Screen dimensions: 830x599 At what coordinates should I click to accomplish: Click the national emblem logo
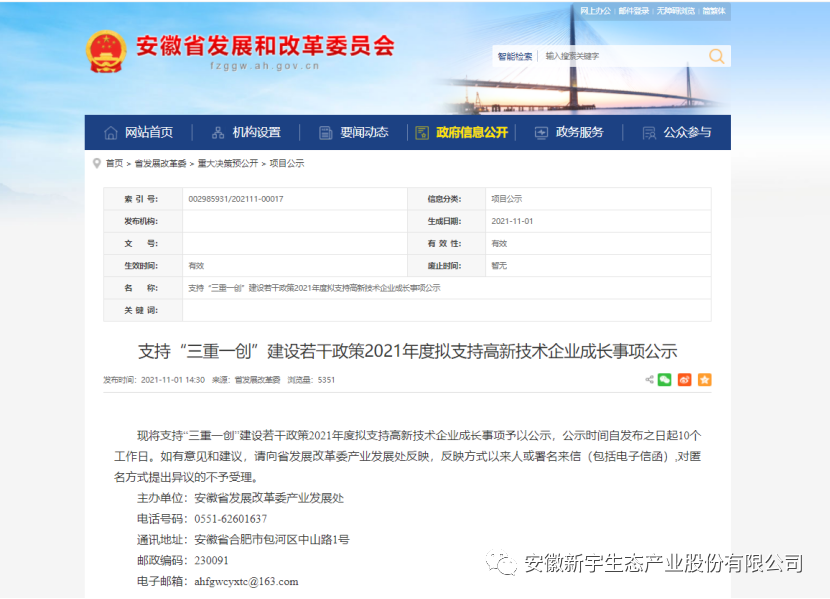pos(106,51)
